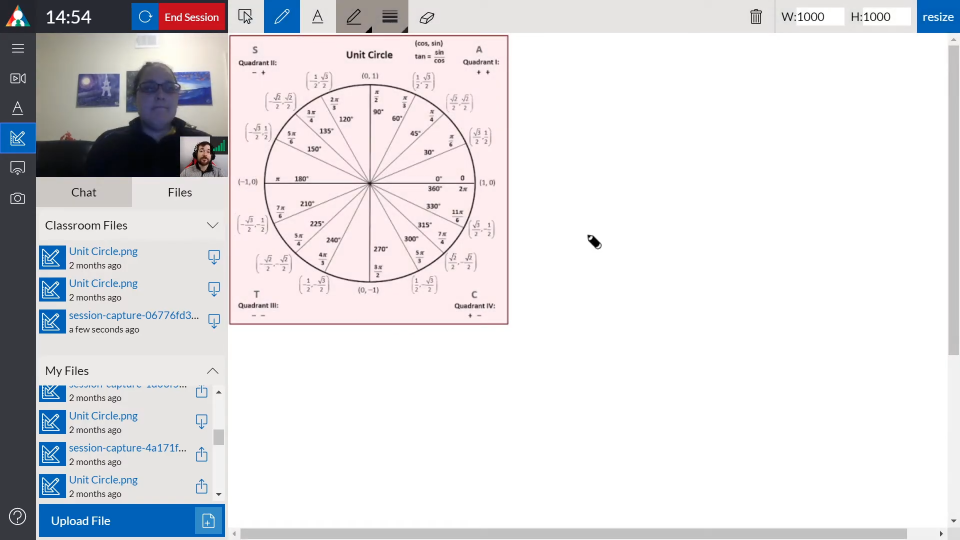Collapse the Classroom Files section
This screenshot has height=540, width=960.
click(212, 225)
